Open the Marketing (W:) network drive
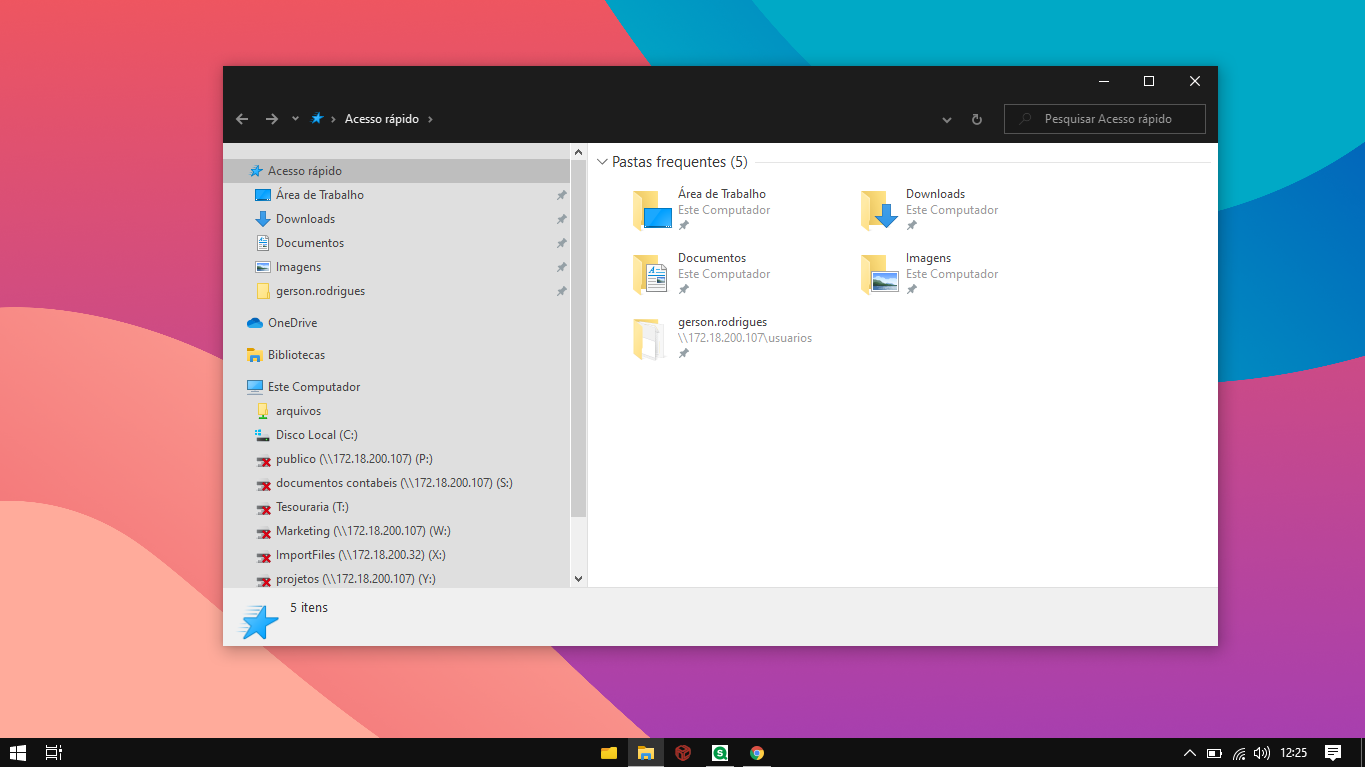This screenshot has height=767, width=1365. 363,531
